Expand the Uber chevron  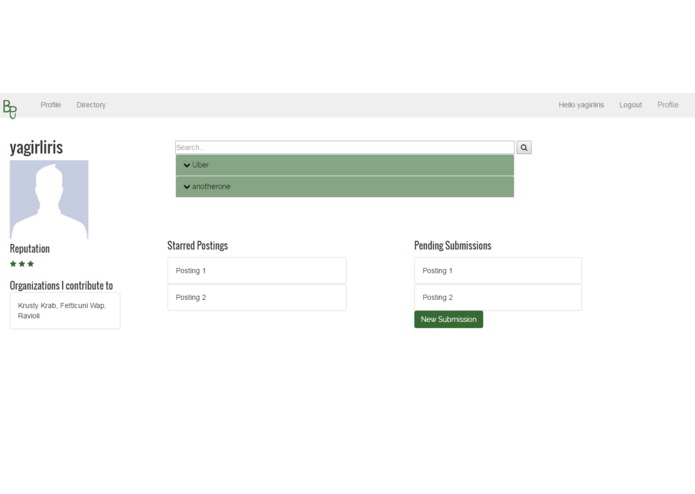187,165
